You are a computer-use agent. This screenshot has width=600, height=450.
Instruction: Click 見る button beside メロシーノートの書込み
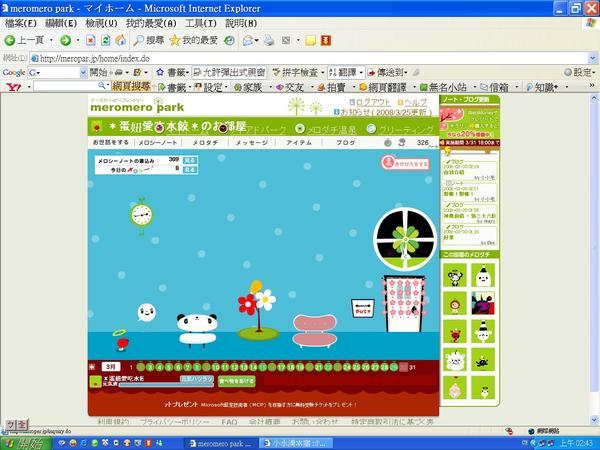(190, 160)
